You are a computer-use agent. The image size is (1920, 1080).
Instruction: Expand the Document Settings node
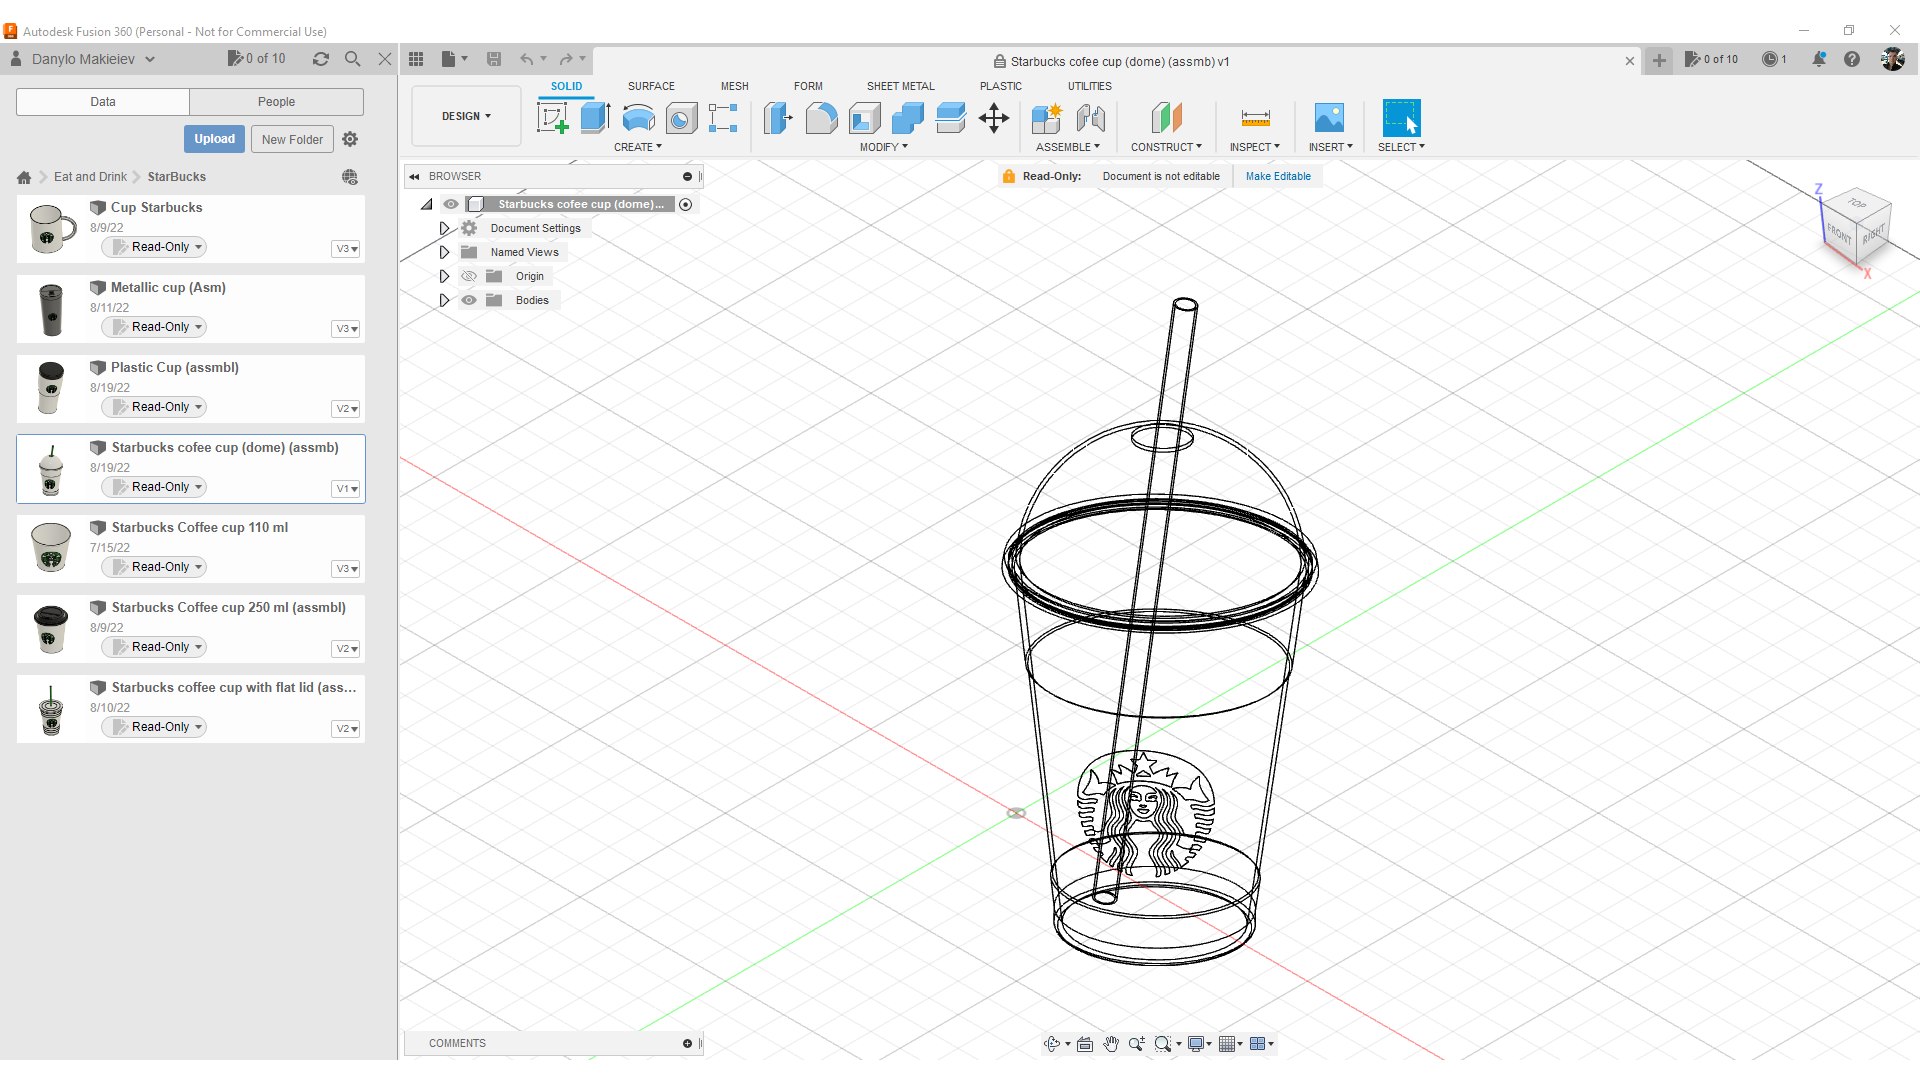444,228
